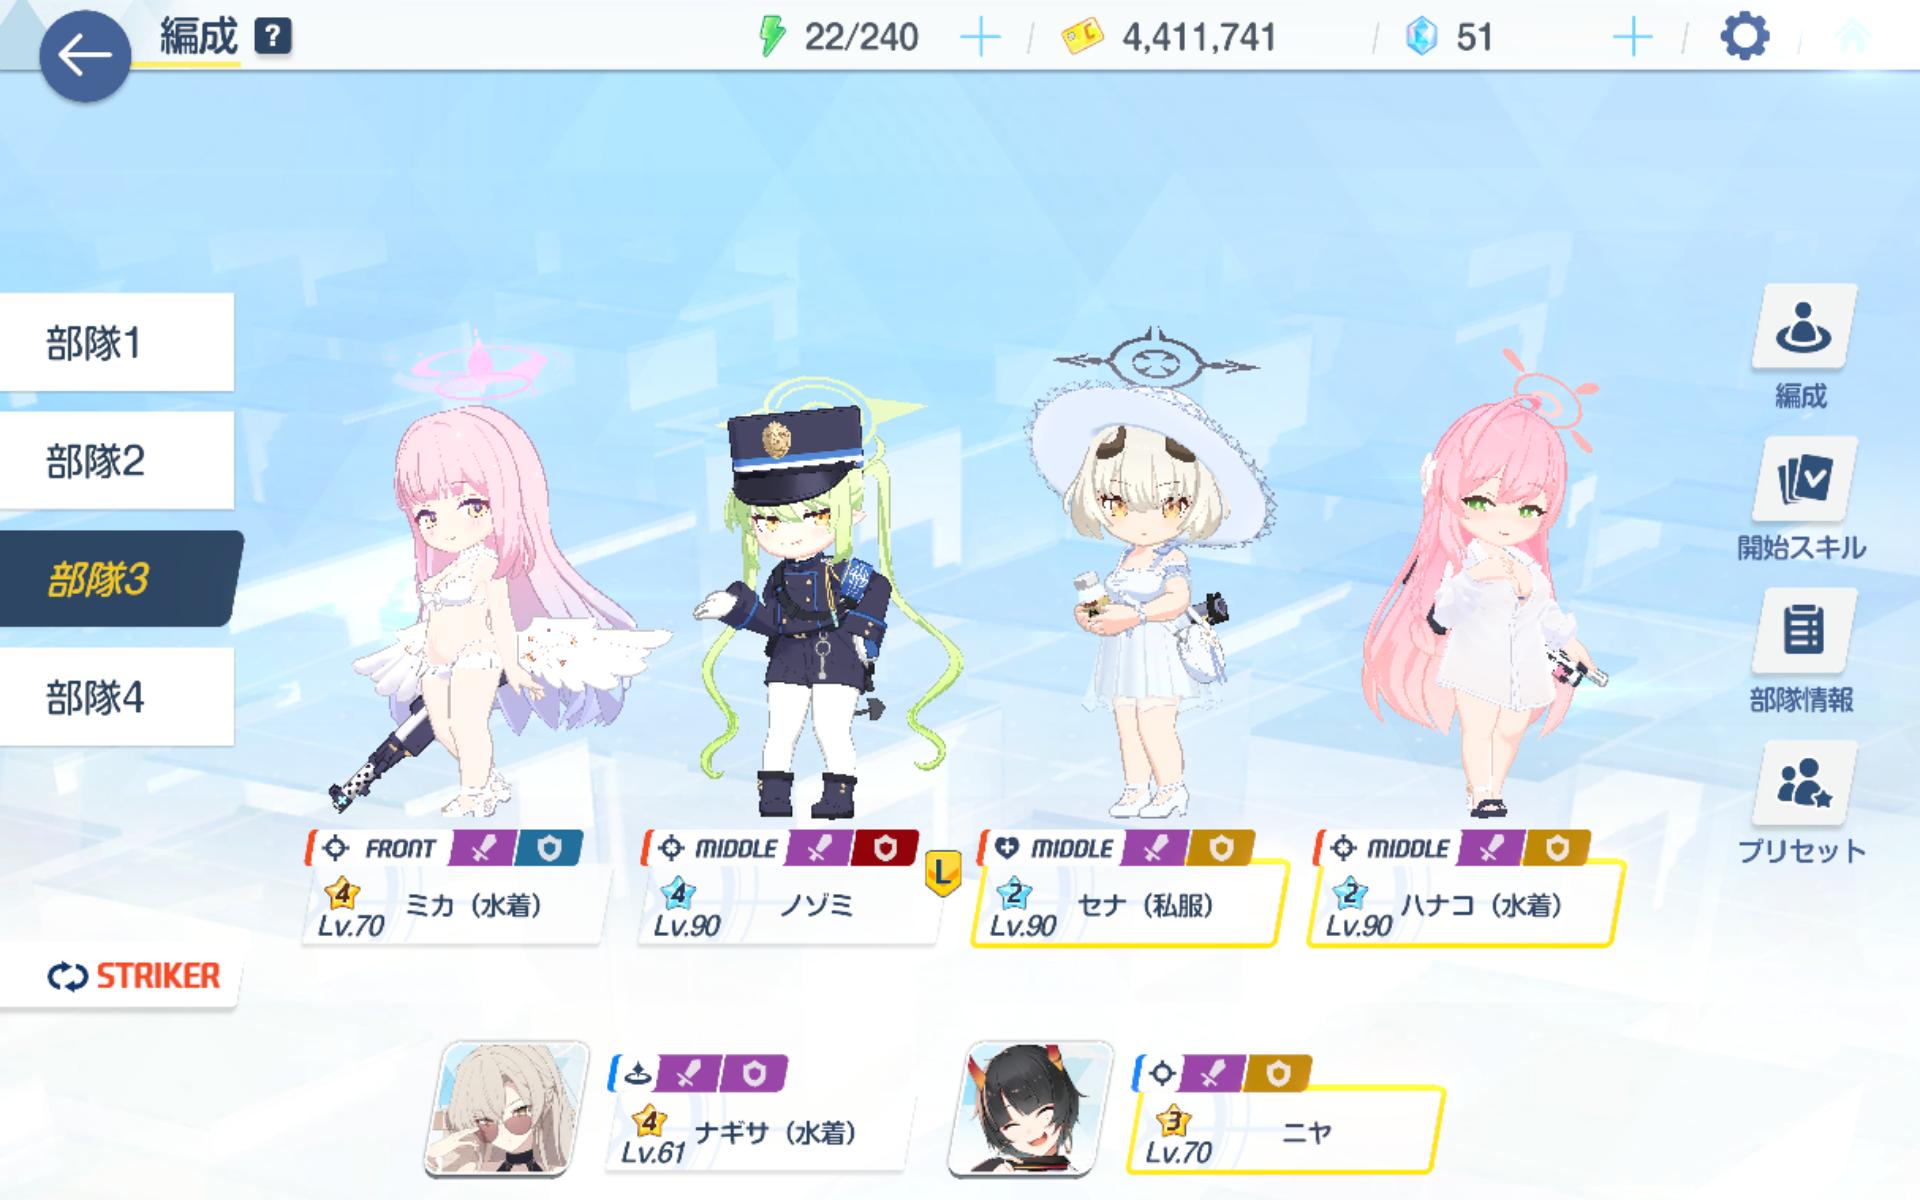Open 開始スキル cards icon

point(1803,479)
